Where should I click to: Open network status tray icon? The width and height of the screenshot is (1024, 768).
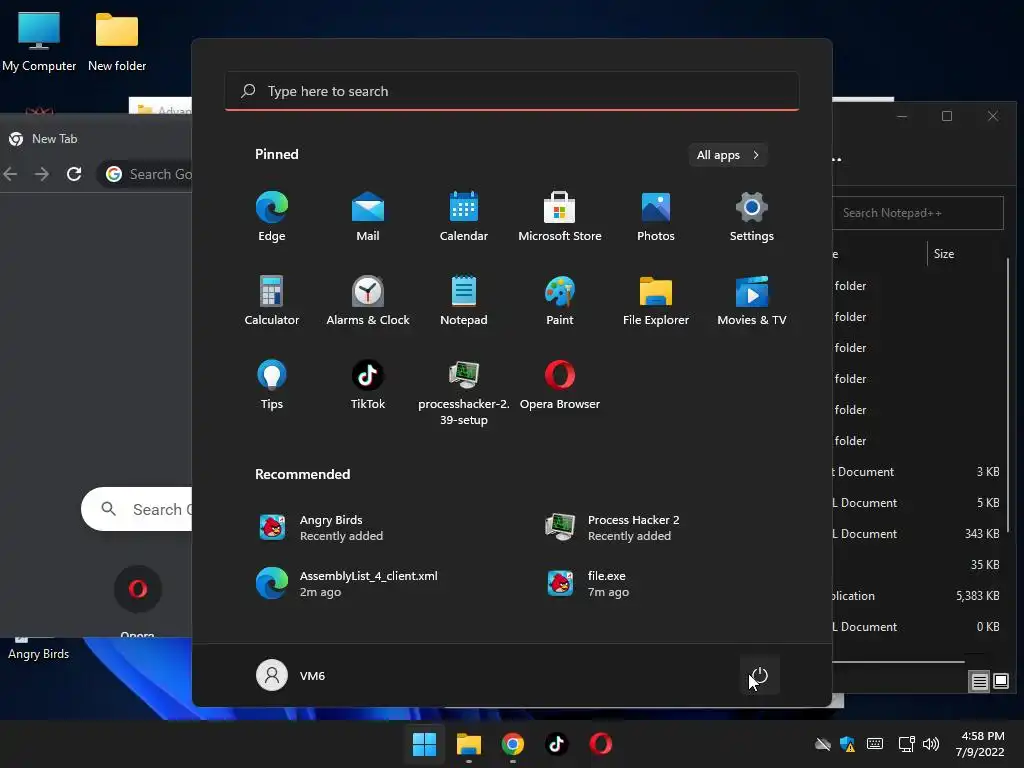906,744
